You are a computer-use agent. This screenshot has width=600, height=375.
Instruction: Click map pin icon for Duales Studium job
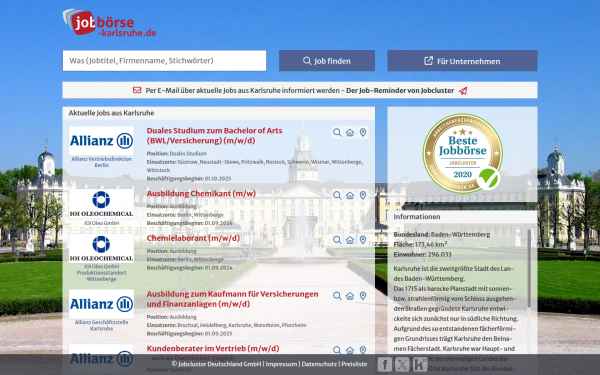tap(363, 132)
